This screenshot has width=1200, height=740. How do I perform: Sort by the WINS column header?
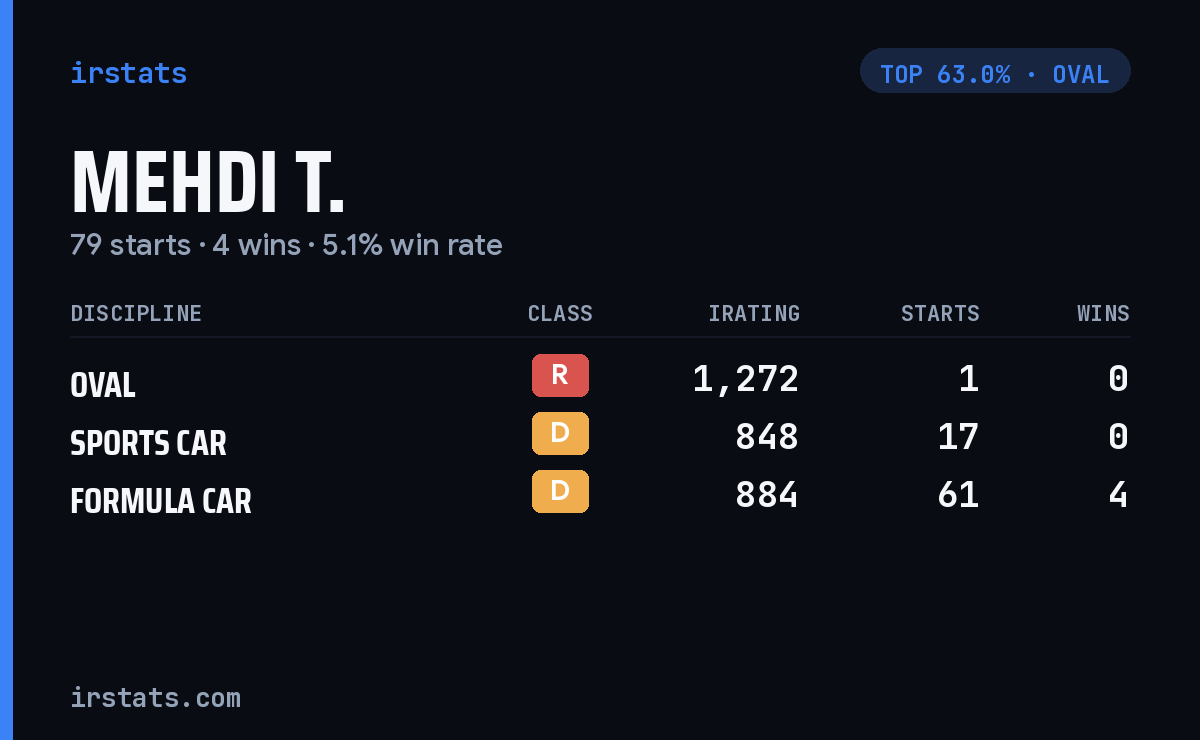tap(1103, 314)
